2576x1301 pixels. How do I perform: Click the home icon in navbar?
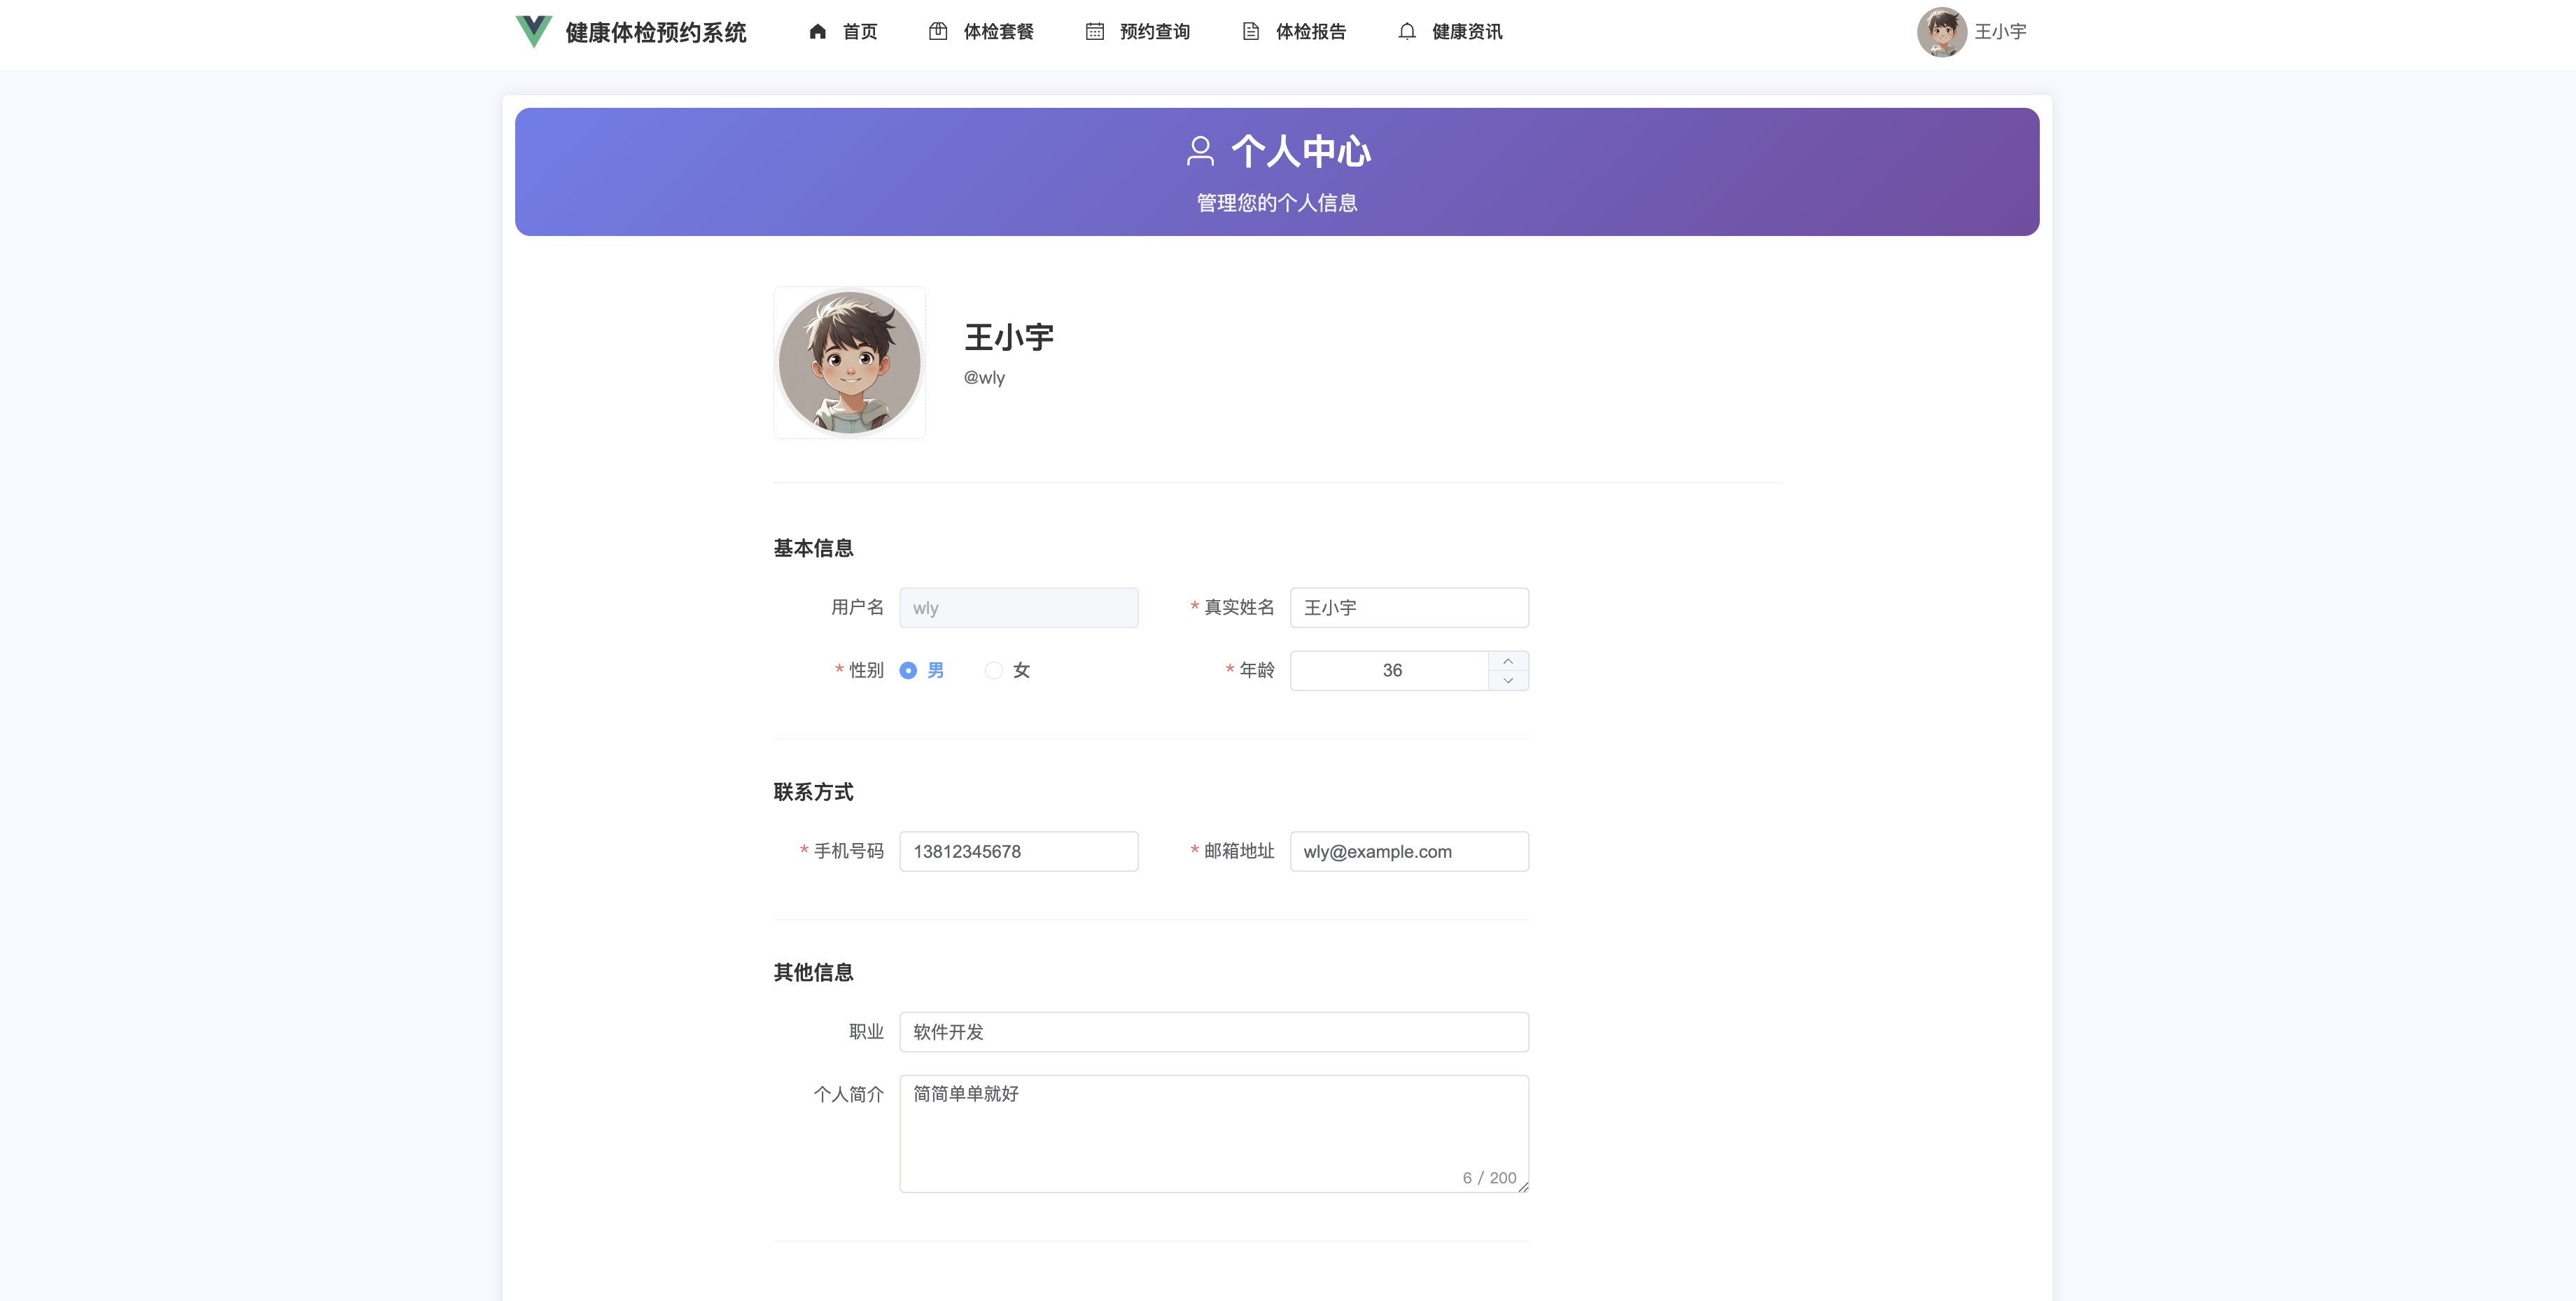818,32
